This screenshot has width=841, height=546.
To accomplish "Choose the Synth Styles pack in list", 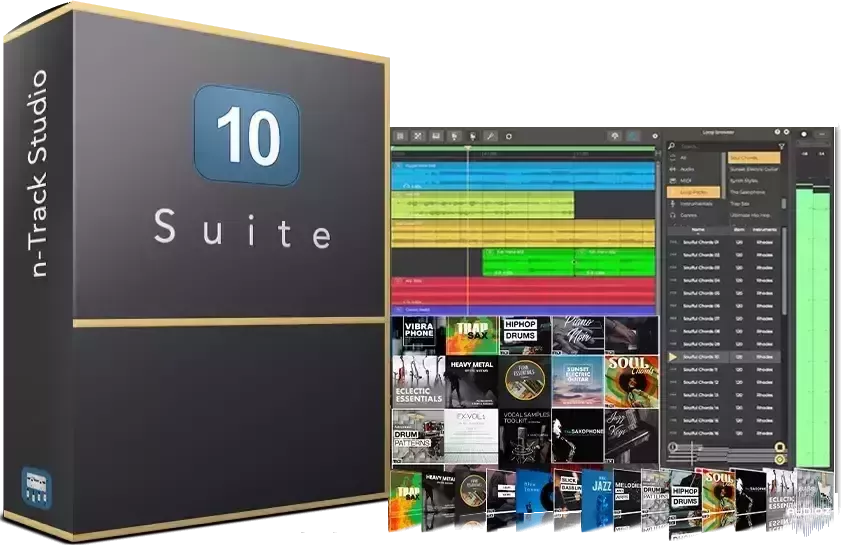I will pyautogui.click(x=754, y=181).
